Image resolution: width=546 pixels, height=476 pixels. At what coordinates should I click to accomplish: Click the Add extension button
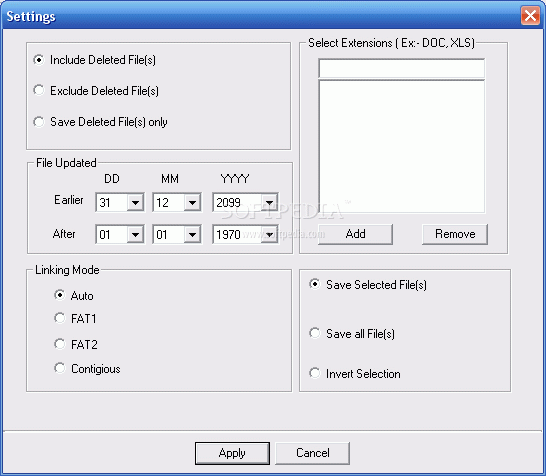[x=356, y=234]
